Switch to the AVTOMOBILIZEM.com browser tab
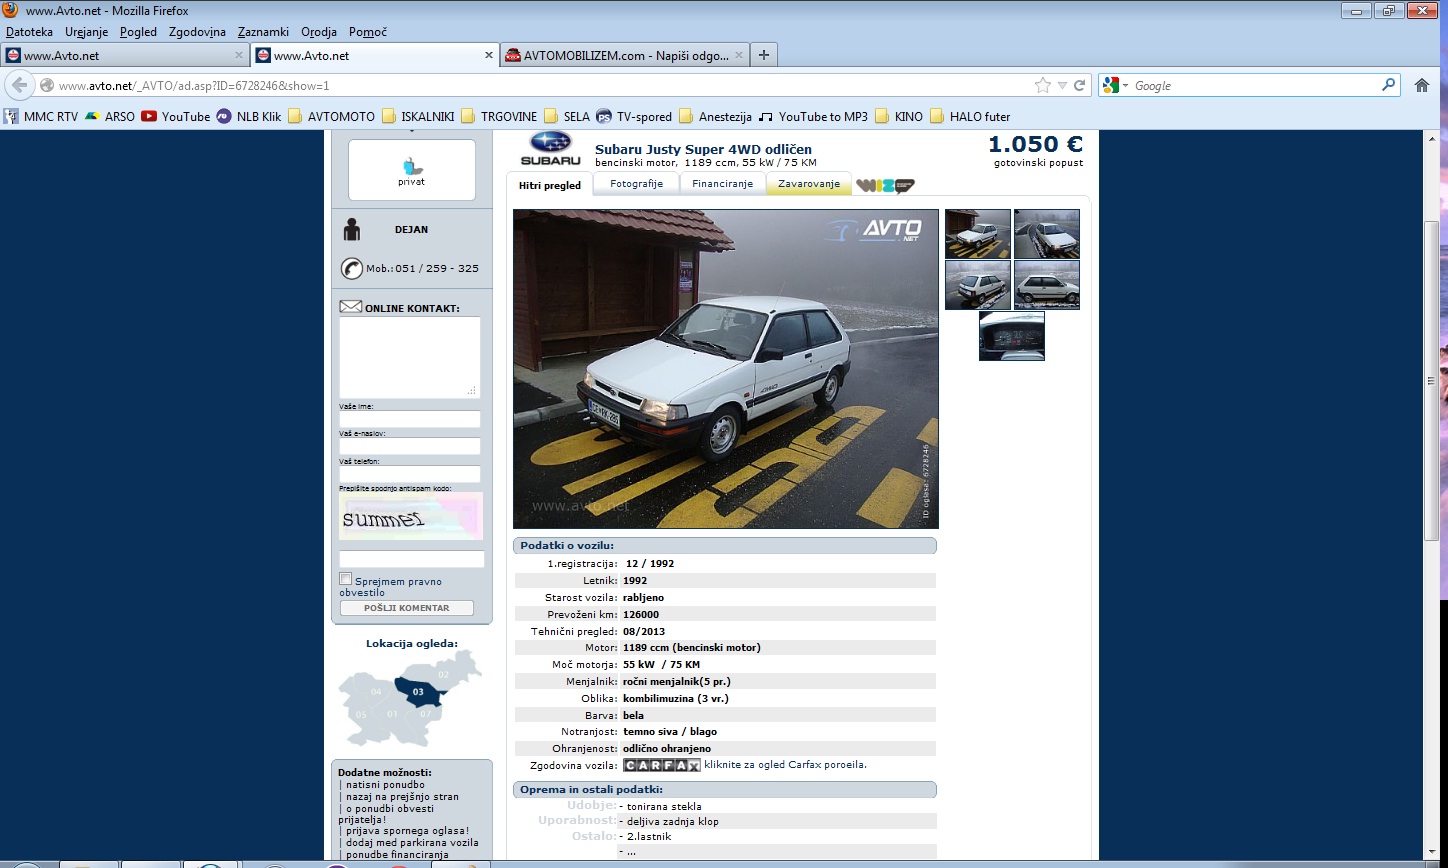The height and width of the screenshot is (868, 1448). [624, 56]
